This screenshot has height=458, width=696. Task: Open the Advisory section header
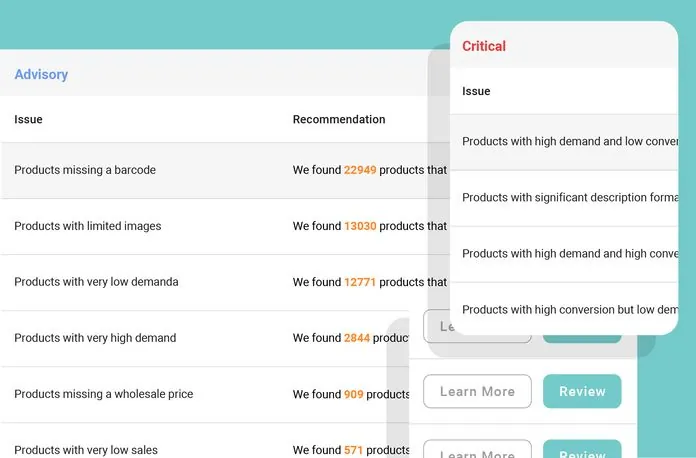(x=41, y=75)
